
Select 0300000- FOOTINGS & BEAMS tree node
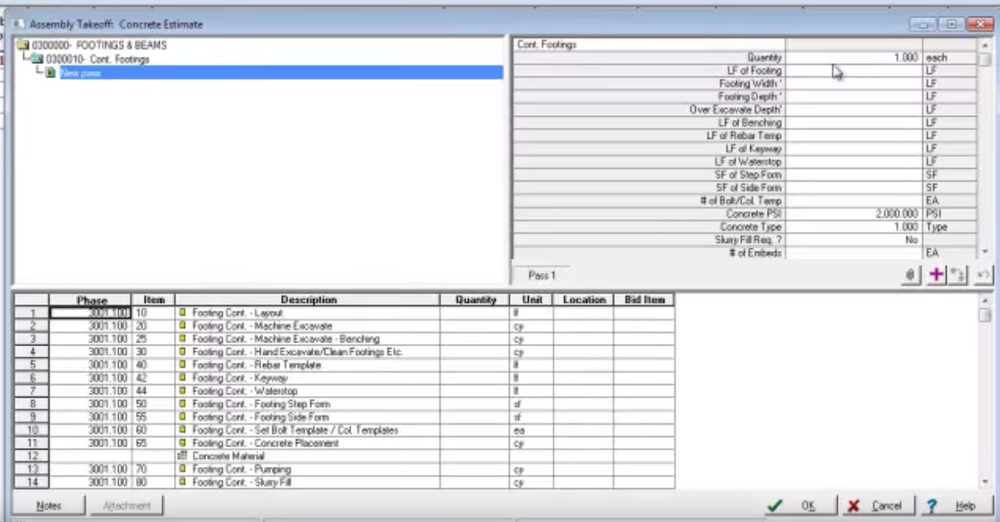click(x=99, y=45)
